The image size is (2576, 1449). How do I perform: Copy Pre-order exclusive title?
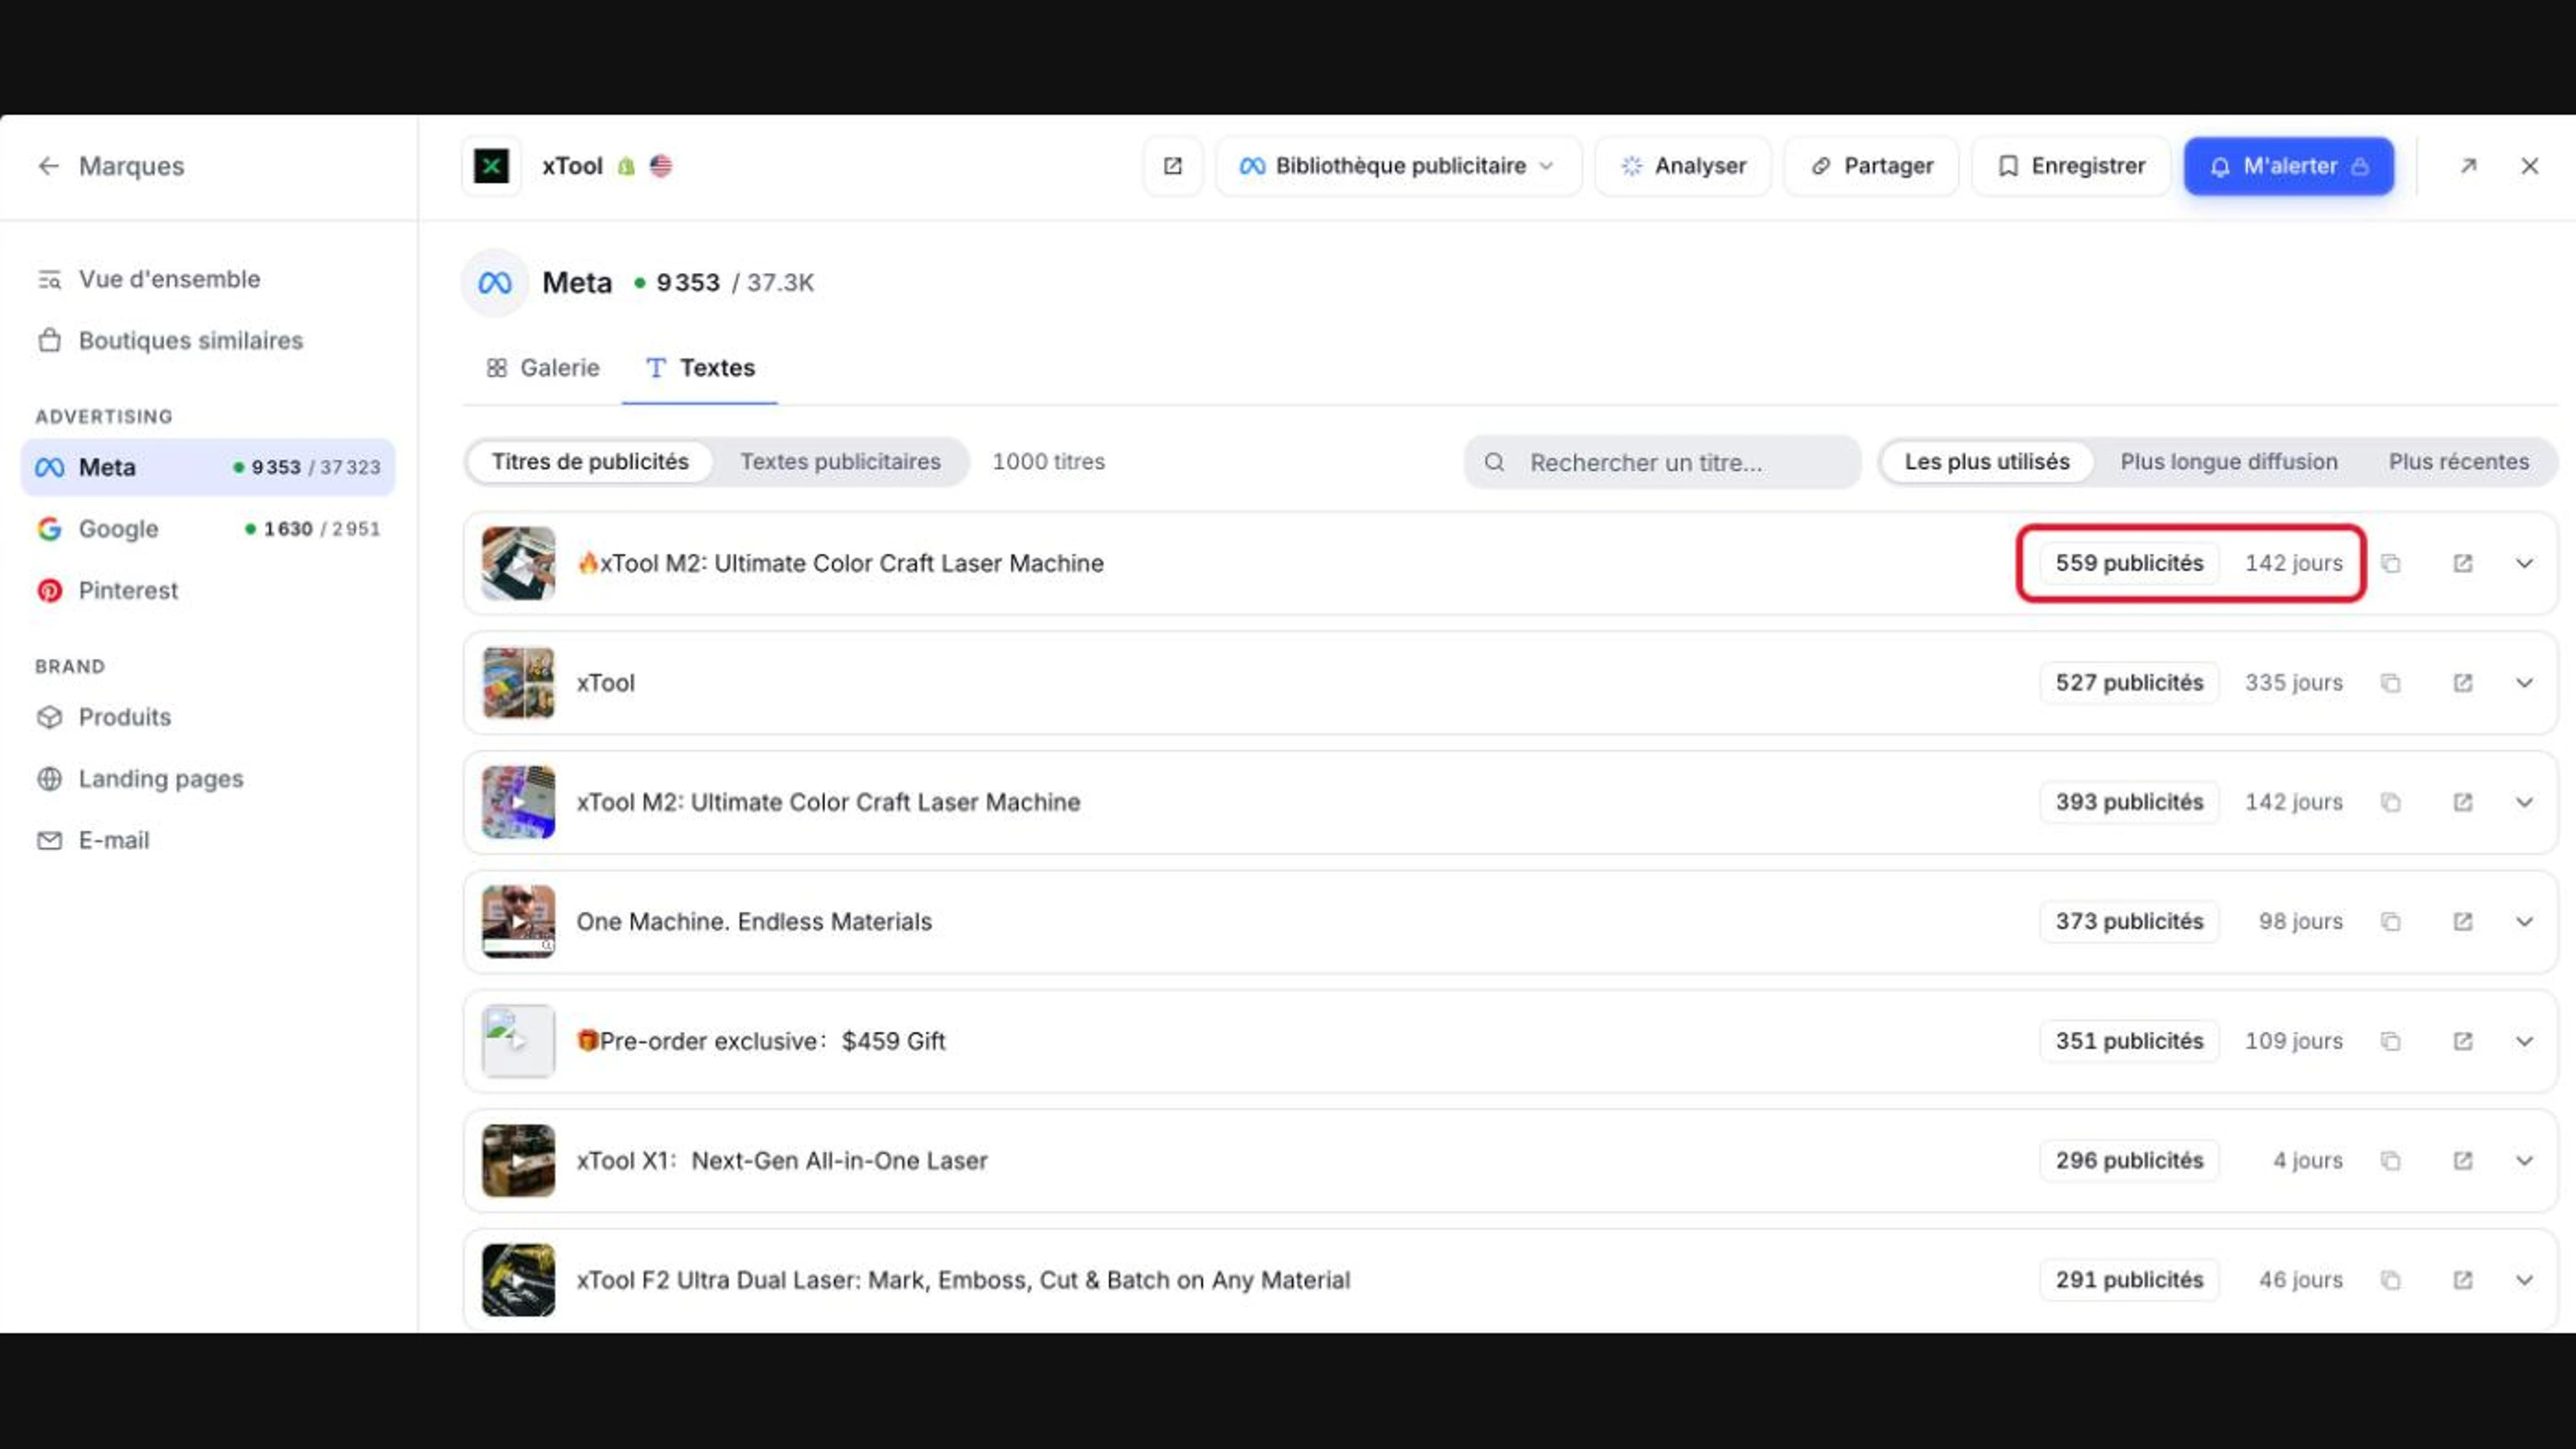(x=2391, y=1042)
